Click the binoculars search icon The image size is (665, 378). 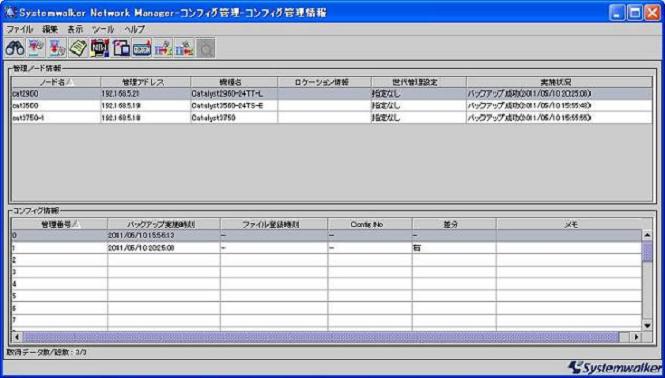coord(14,48)
